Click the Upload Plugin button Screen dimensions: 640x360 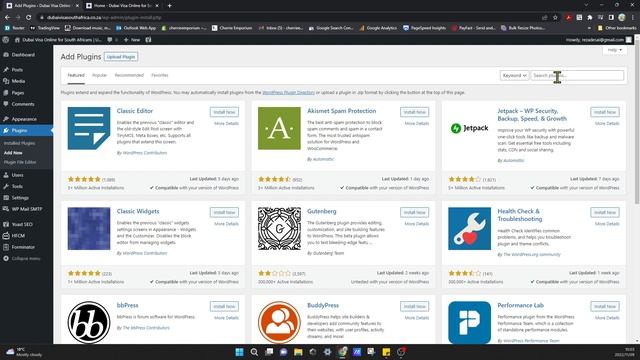[121, 57]
